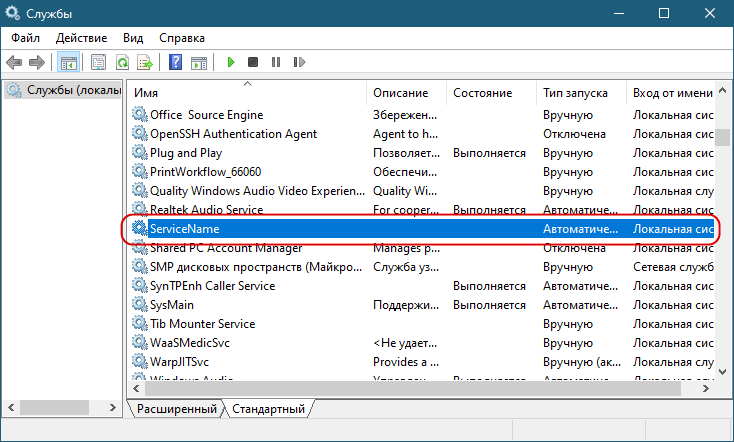Select the SynTPEnh Caller Service row
This screenshot has height=442, width=734.
422,286
